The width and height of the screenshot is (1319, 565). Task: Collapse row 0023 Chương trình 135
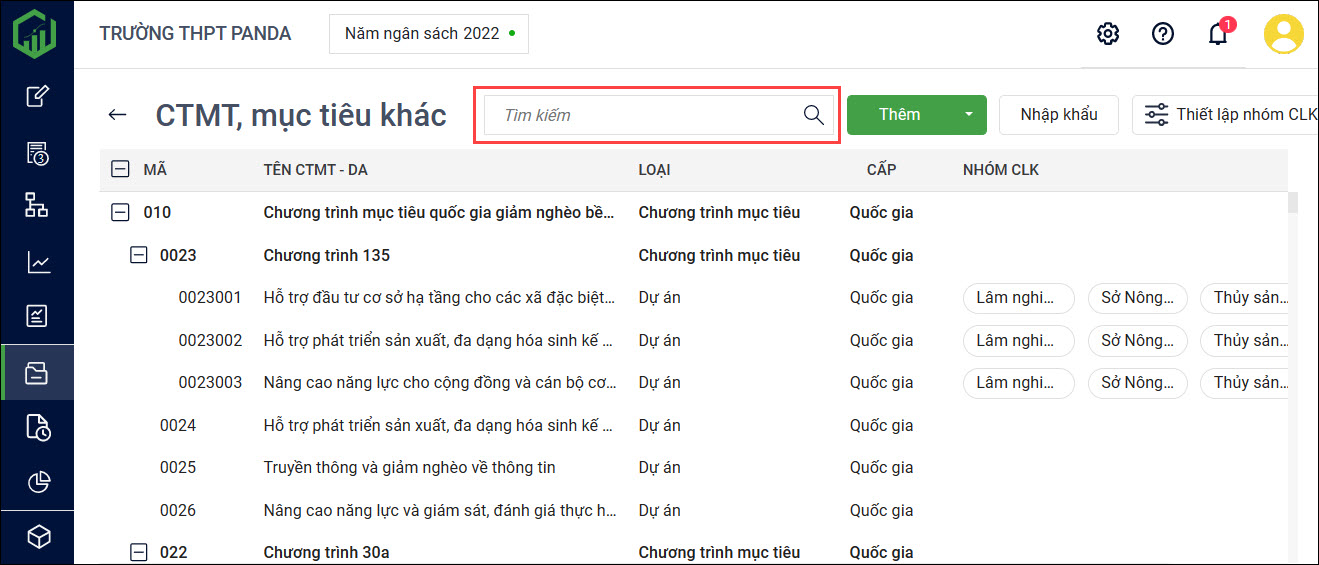pos(139,255)
